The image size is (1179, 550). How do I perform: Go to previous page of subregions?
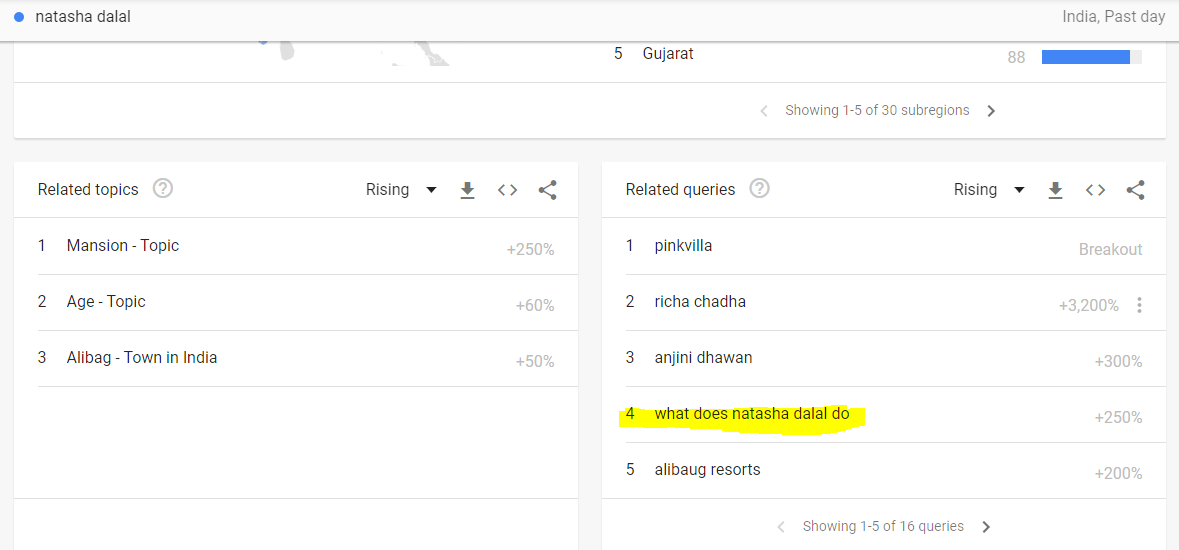pos(764,111)
